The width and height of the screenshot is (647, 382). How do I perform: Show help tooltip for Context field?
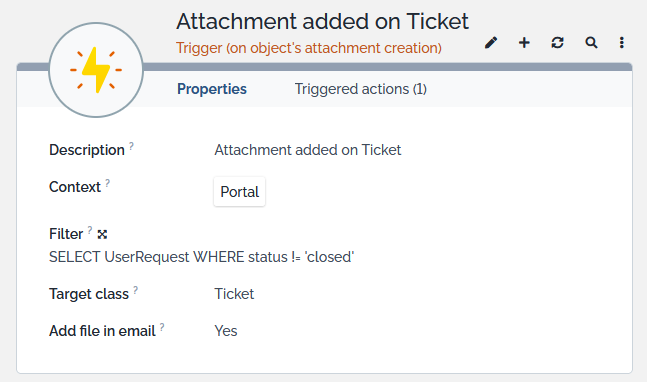click(107, 183)
